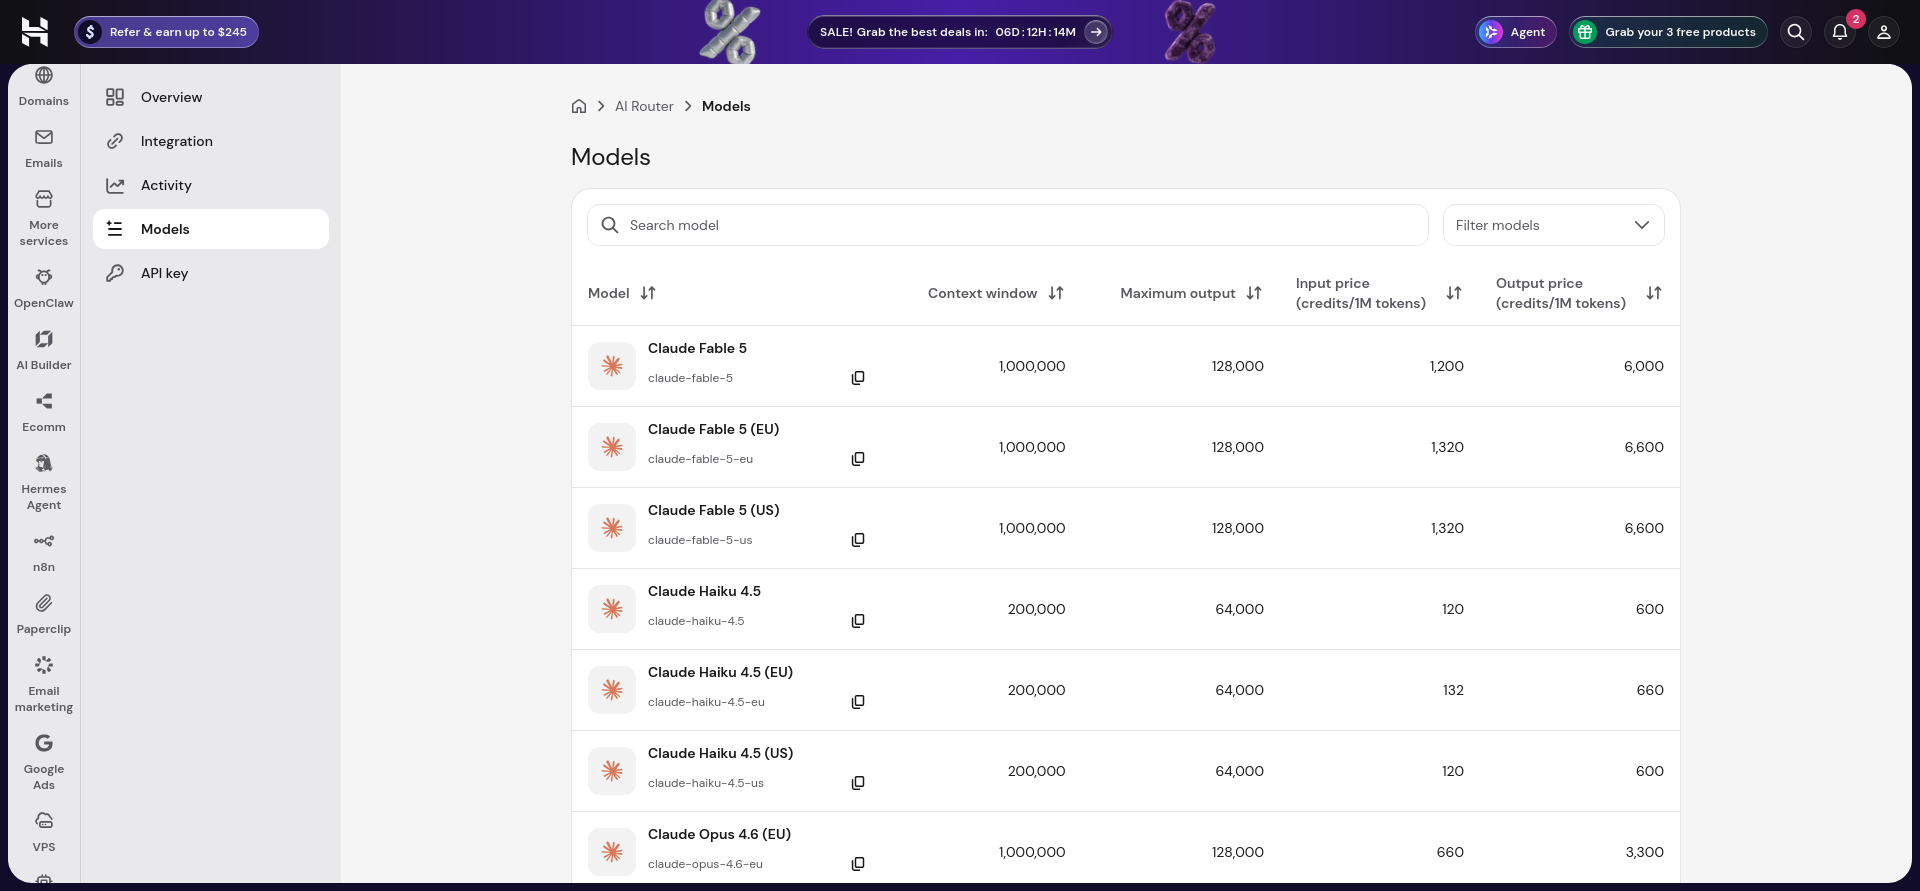The height and width of the screenshot is (891, 1920).
Task: Click the Hostinger logo
Action: tap(35, 32)
